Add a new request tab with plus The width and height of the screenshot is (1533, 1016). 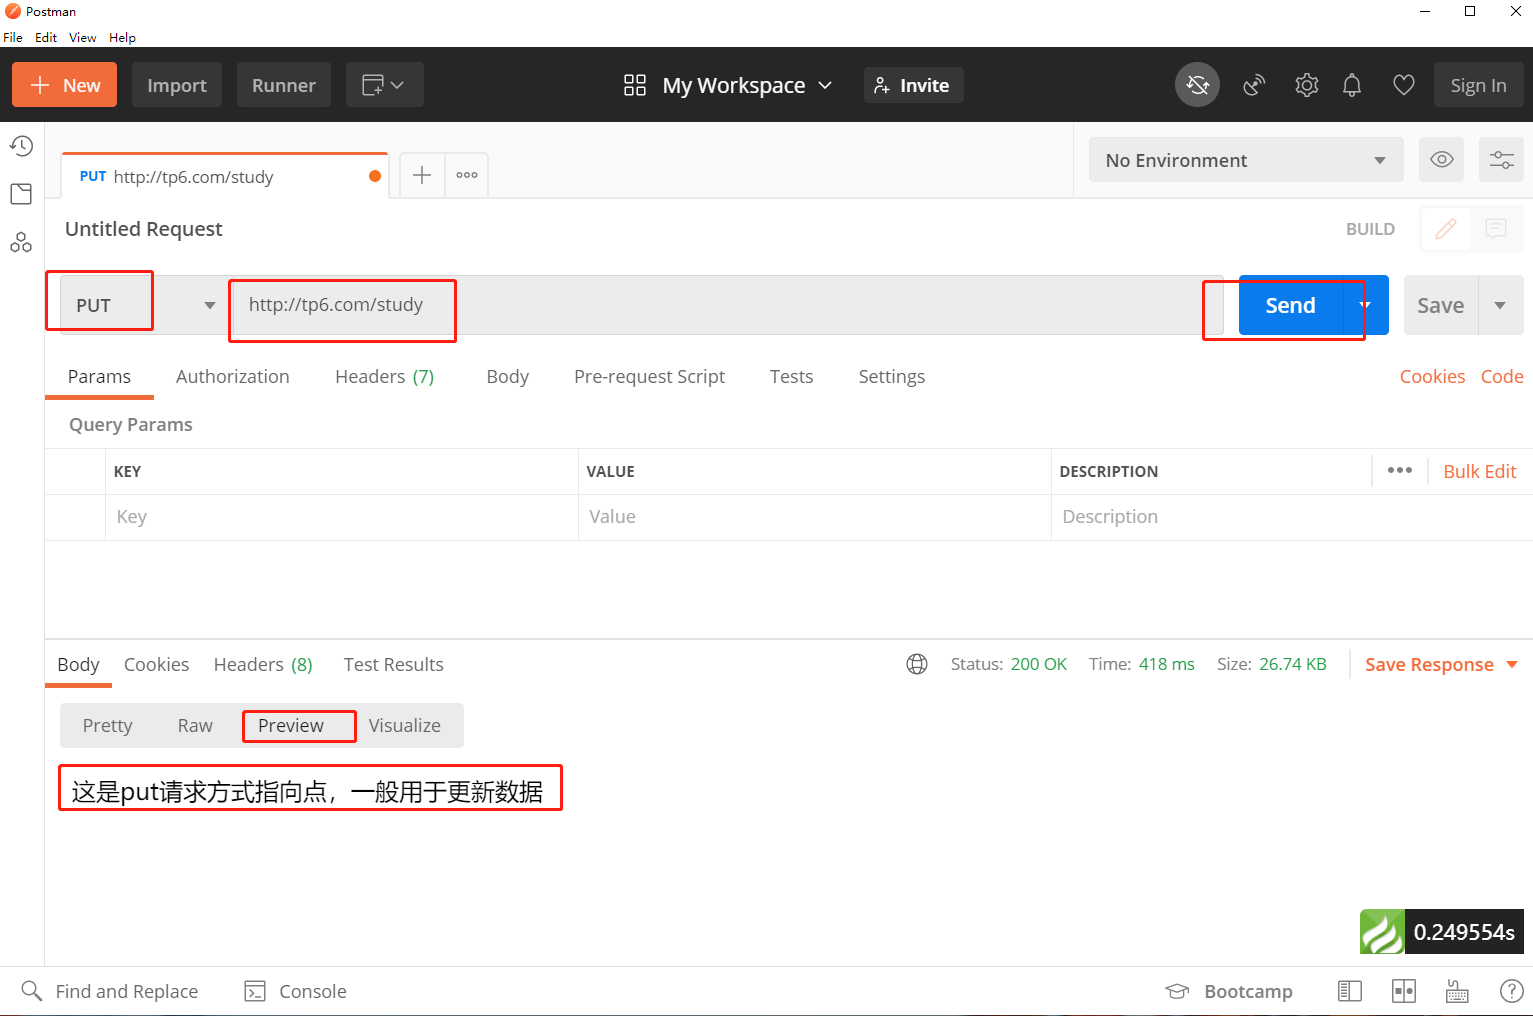click(422, 175)
